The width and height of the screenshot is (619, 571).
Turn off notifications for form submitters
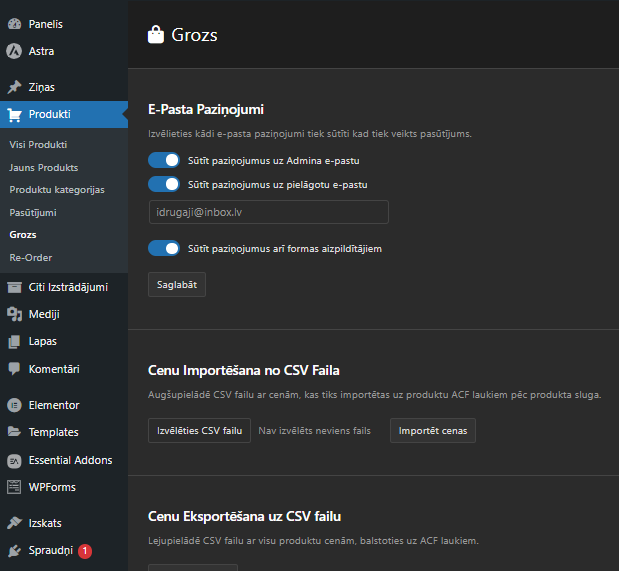(x=164, y=248)
